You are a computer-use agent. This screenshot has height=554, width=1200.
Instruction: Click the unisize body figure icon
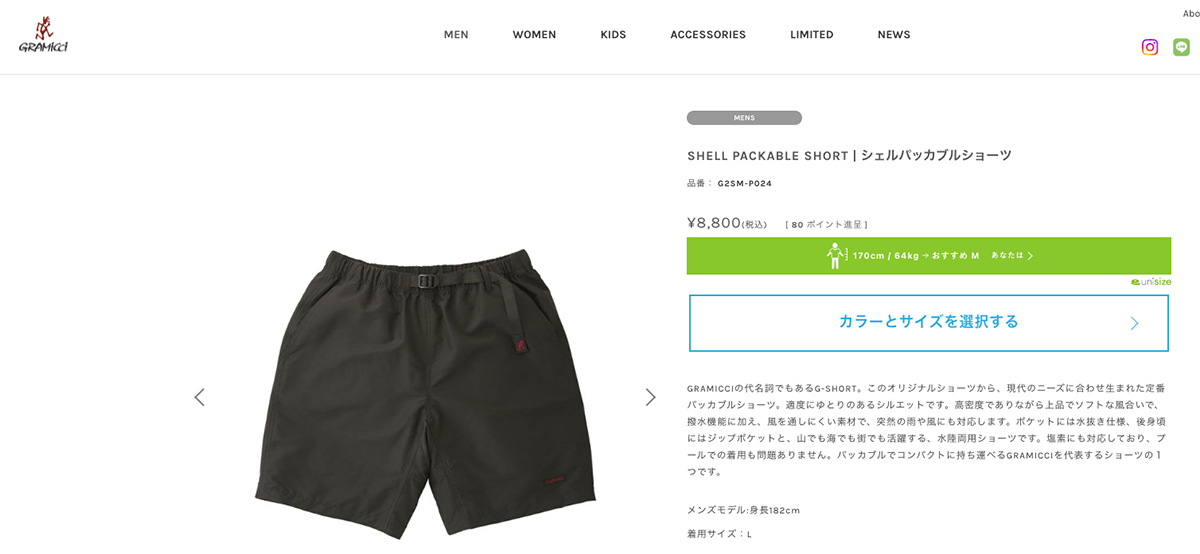click(x=837, y=256)
